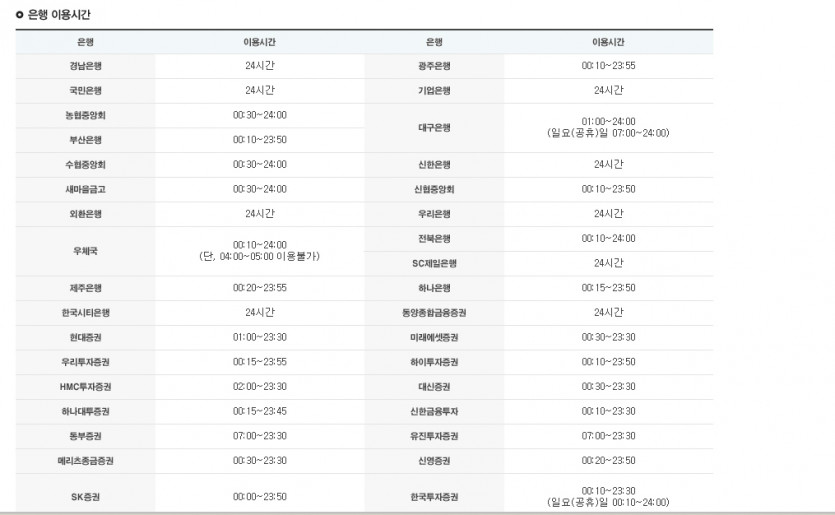Click 신영증권's hours '00:20~23:50'
Viewport: 835px width, 515px height.
(x=608, y=460)
